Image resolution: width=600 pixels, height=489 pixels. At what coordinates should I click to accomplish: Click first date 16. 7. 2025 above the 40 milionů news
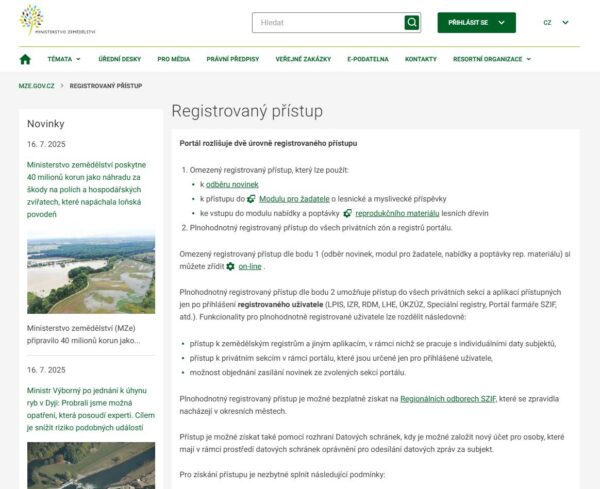(46, 144)
